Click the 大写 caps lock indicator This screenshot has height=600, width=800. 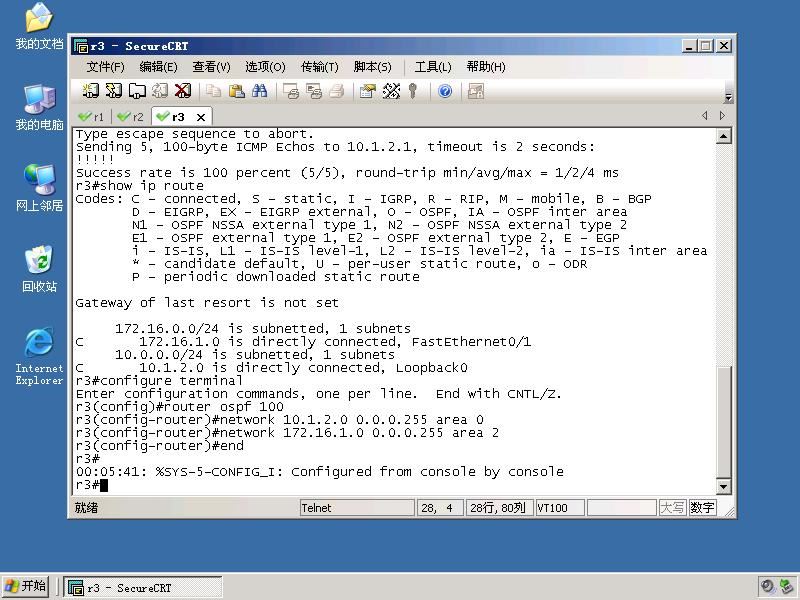point(672,508)
